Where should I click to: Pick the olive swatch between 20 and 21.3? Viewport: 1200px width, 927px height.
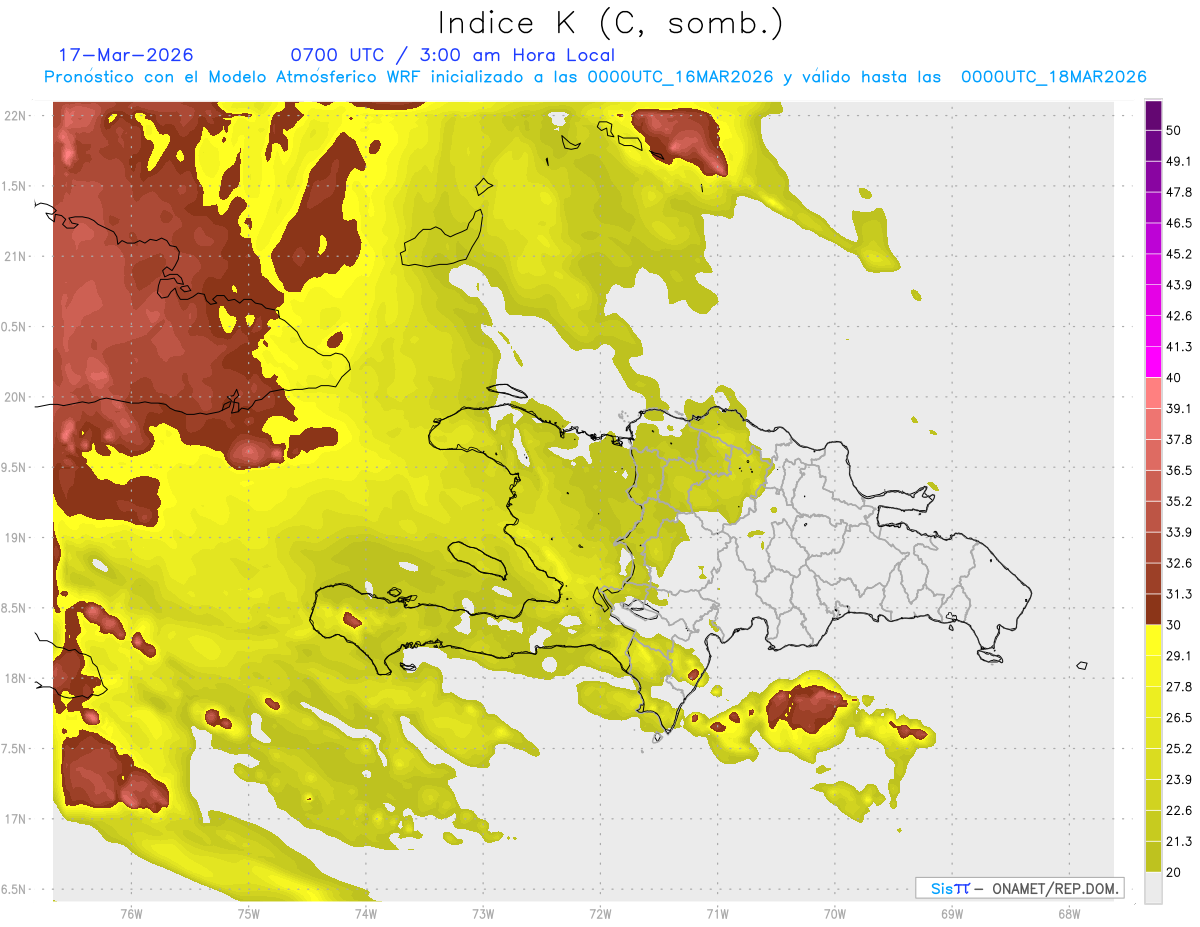[1153, 857]
